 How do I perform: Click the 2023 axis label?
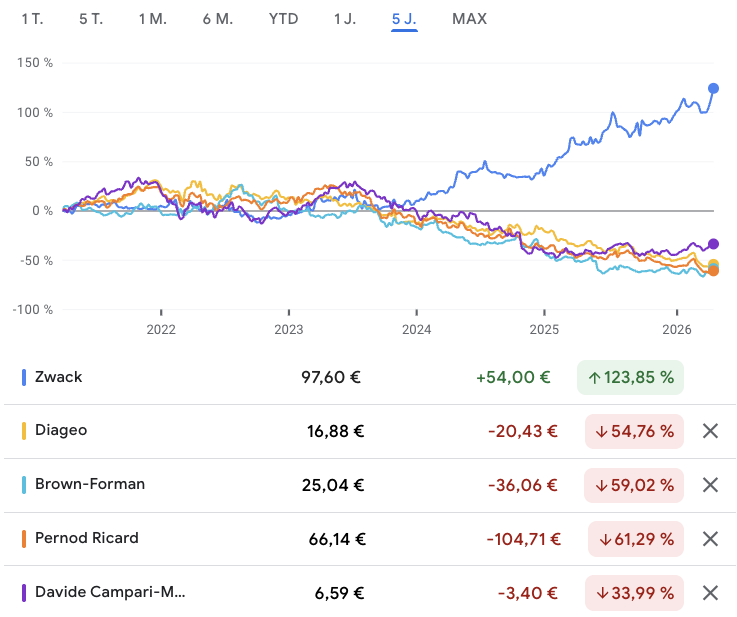[x=289, y=329]
